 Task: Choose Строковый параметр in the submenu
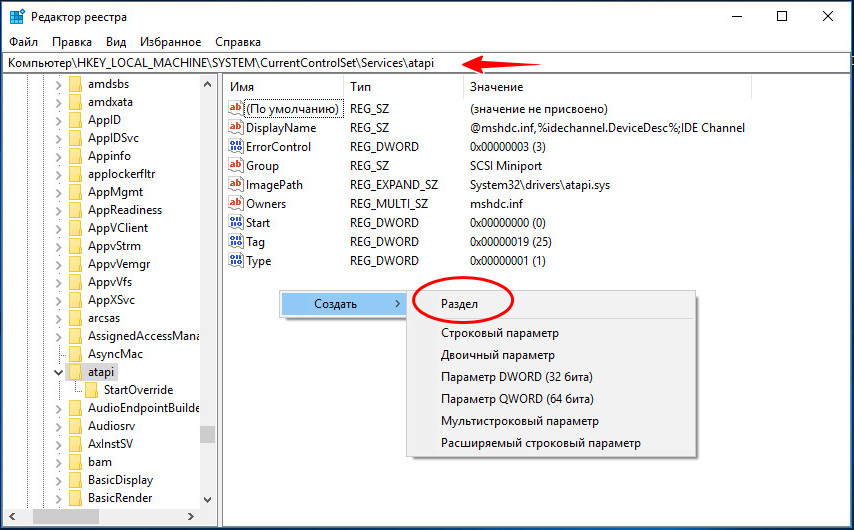551,333
